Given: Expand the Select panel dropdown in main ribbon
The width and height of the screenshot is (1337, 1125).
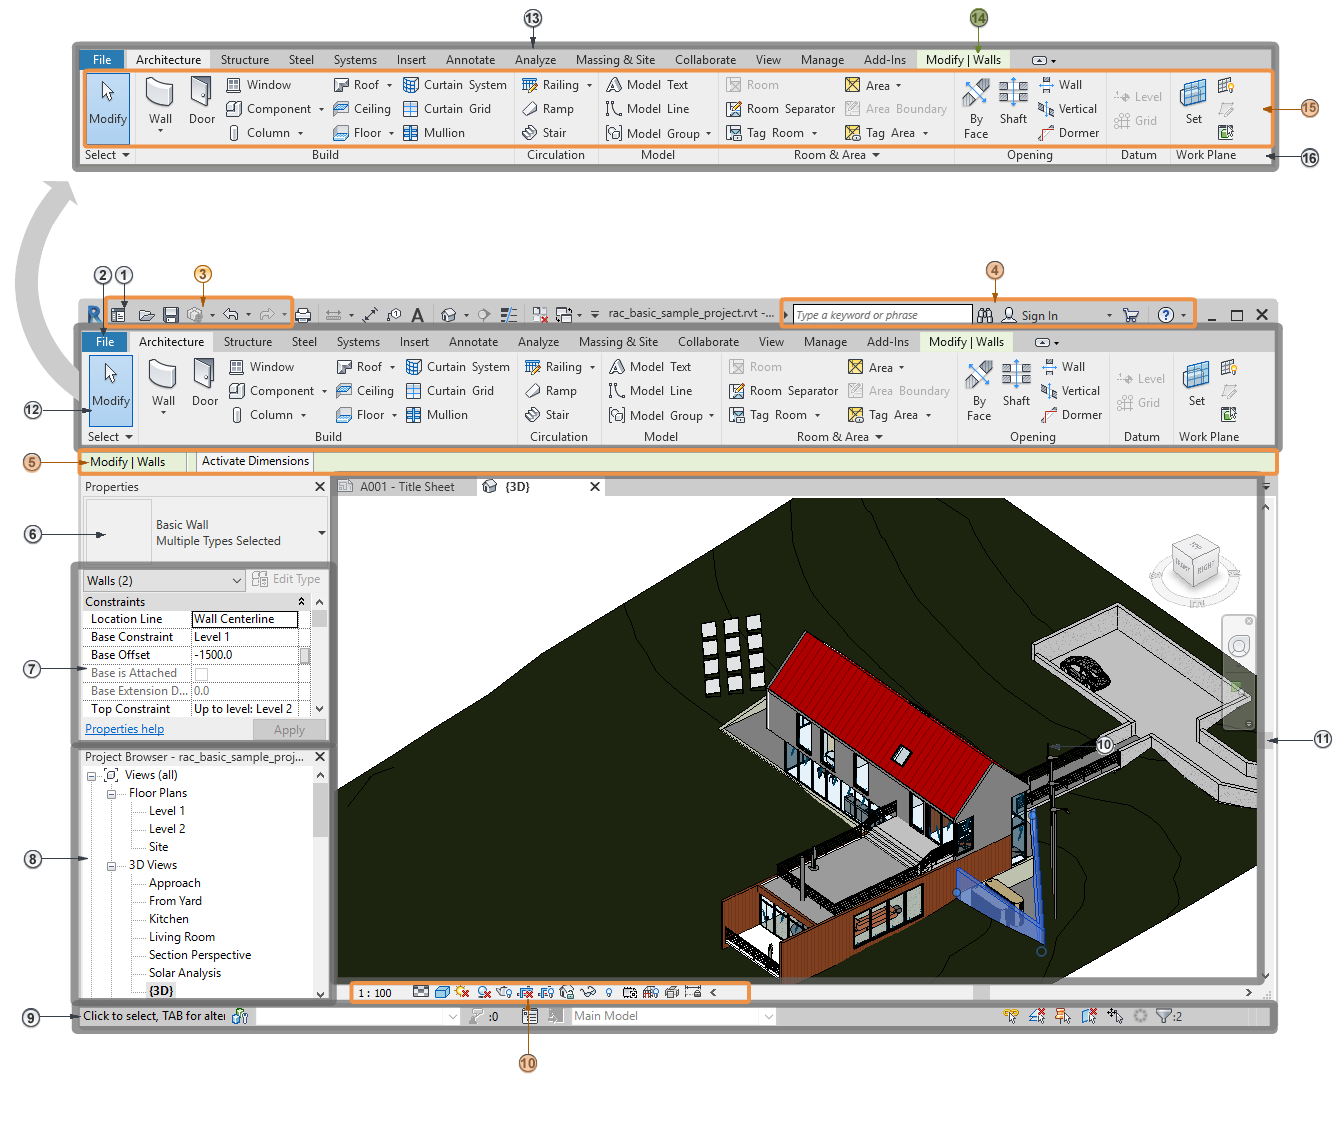Looking at the screenshot, I should click(110, 437).
